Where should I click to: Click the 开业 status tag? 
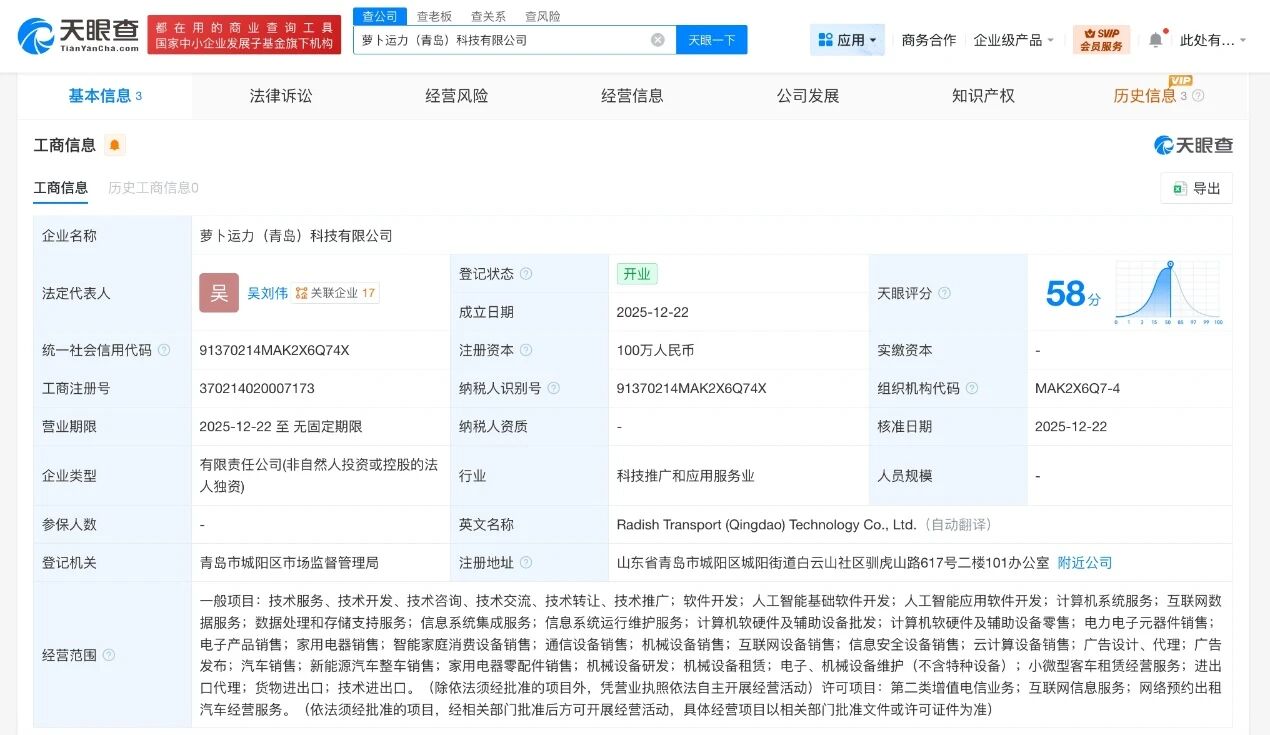click(x=637, y=274)
